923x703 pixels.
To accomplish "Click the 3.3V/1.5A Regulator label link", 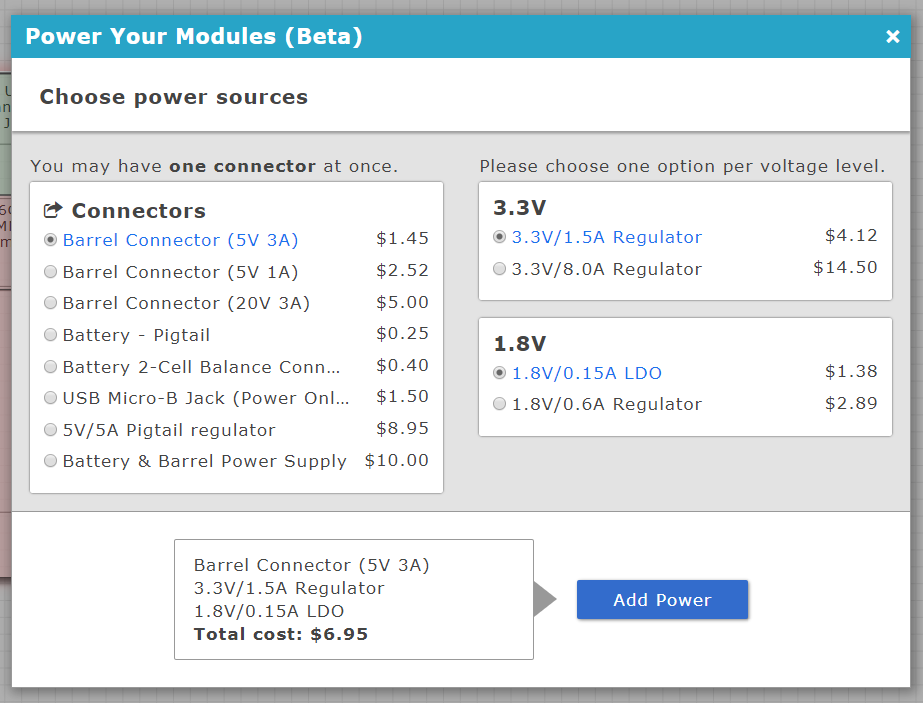I will [607, 237].
